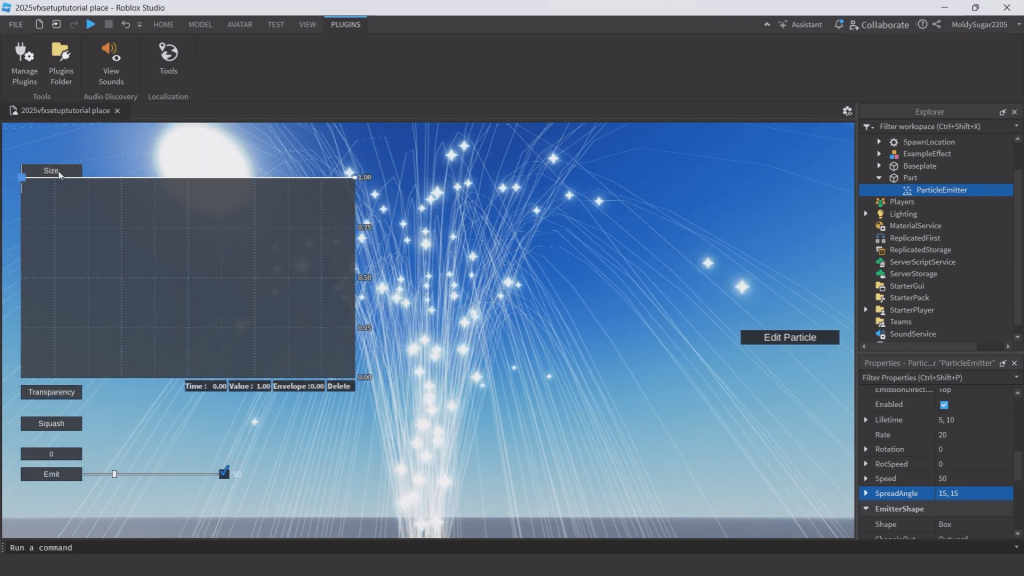This screenshot has height=576, width=1024.
Task: Click the Edit Particle button
Action: [x=790, y=337]
